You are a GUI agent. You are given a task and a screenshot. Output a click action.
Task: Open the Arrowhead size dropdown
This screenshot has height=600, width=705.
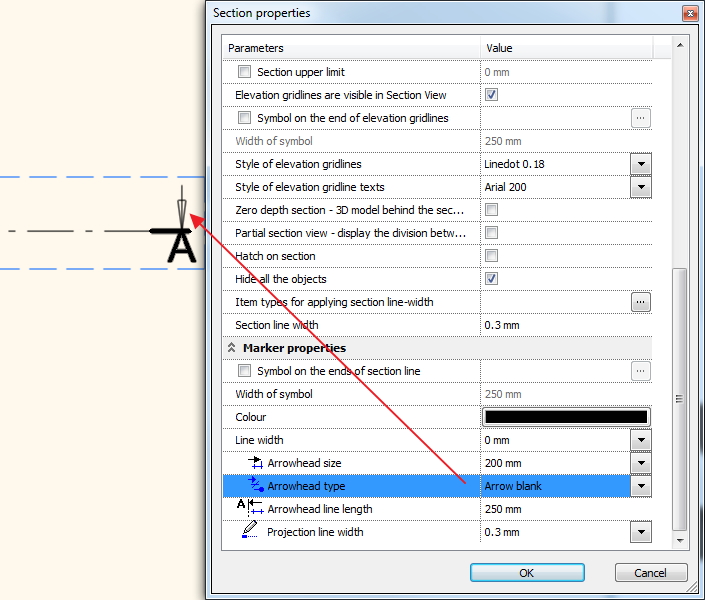coord(641,463)
